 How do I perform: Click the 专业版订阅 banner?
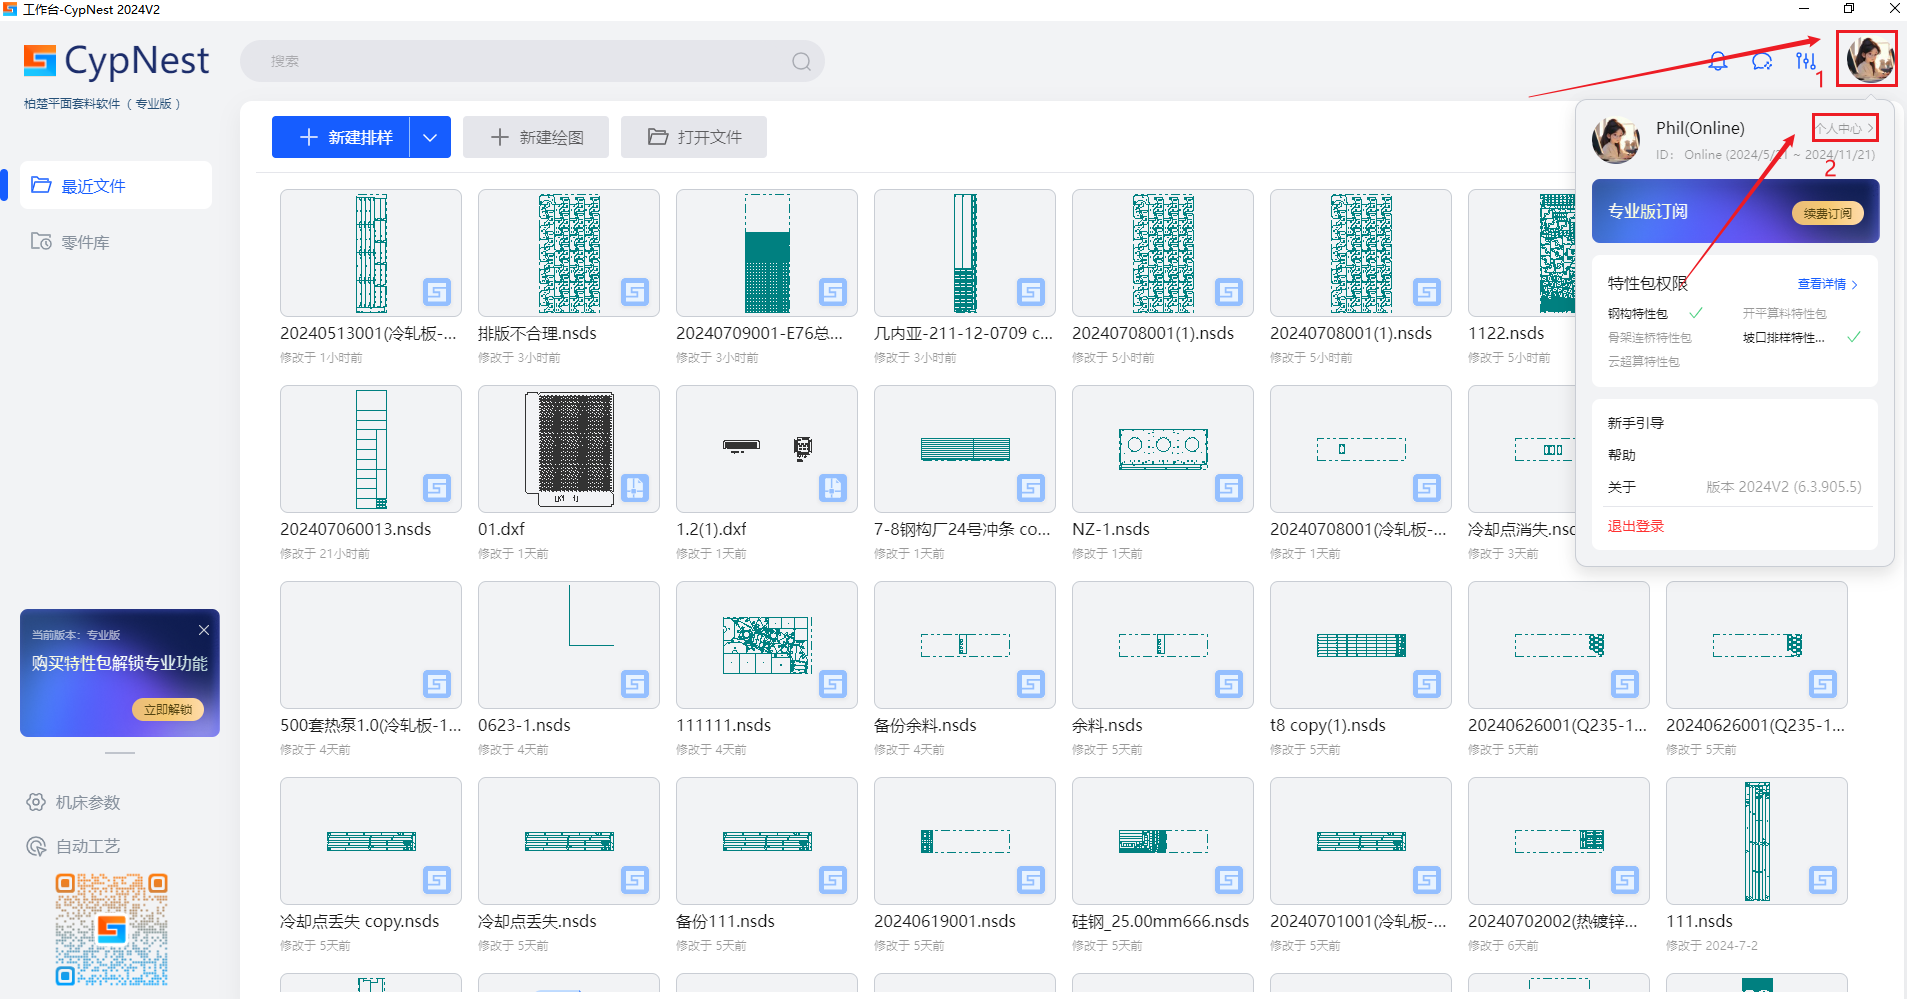[1735, 211]
